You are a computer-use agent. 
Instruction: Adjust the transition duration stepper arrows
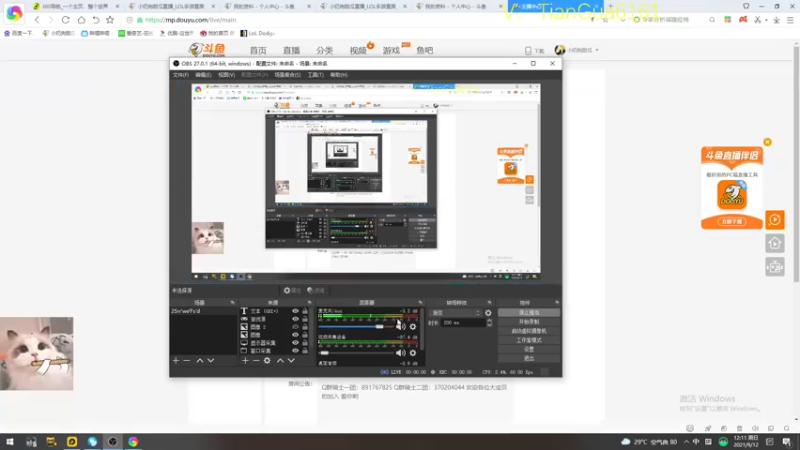(489, 322)
